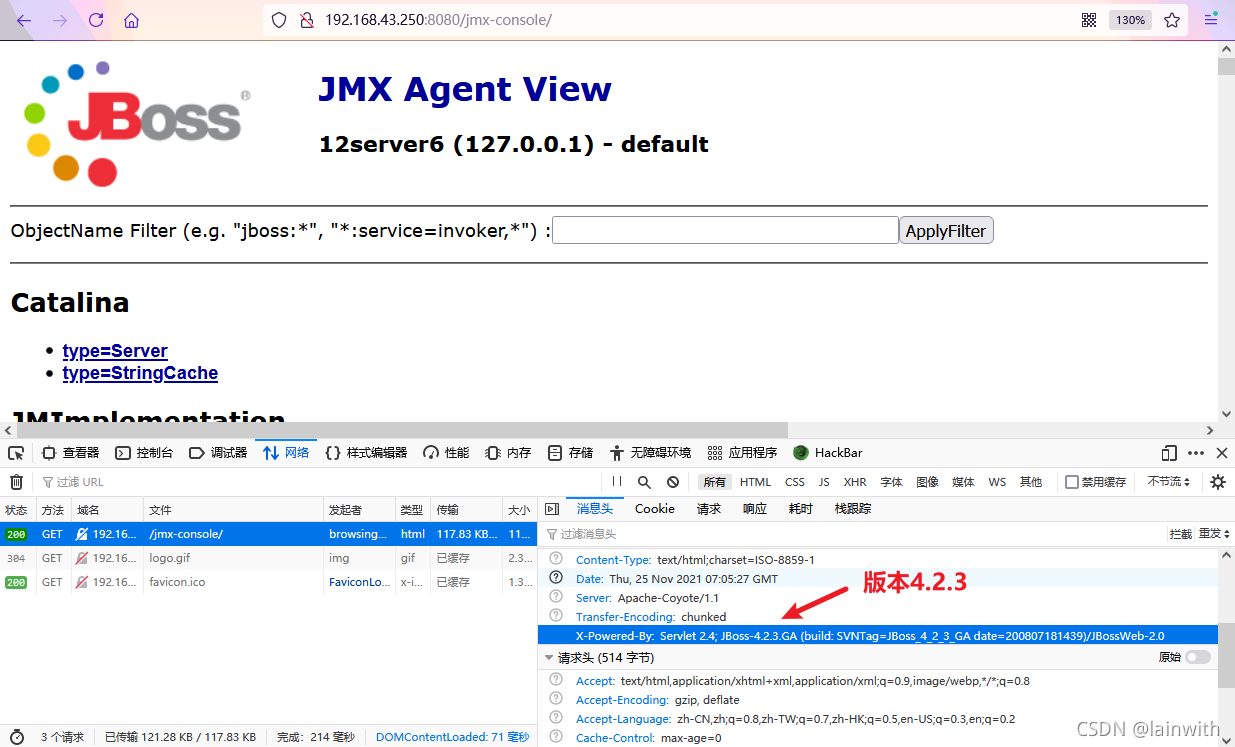Image resolution: width=1235 pixels, height=747 pixels.
Task: Select the logo.gif request row
Action: 268,558
